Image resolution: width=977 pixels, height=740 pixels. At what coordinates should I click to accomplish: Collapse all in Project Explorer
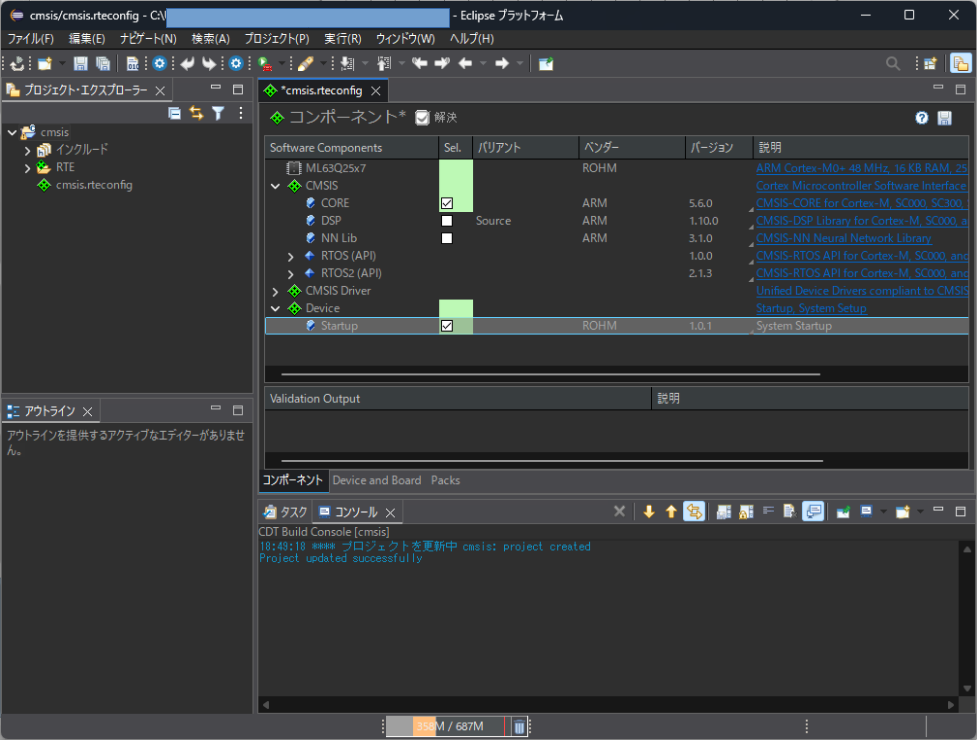click(174, 113)
